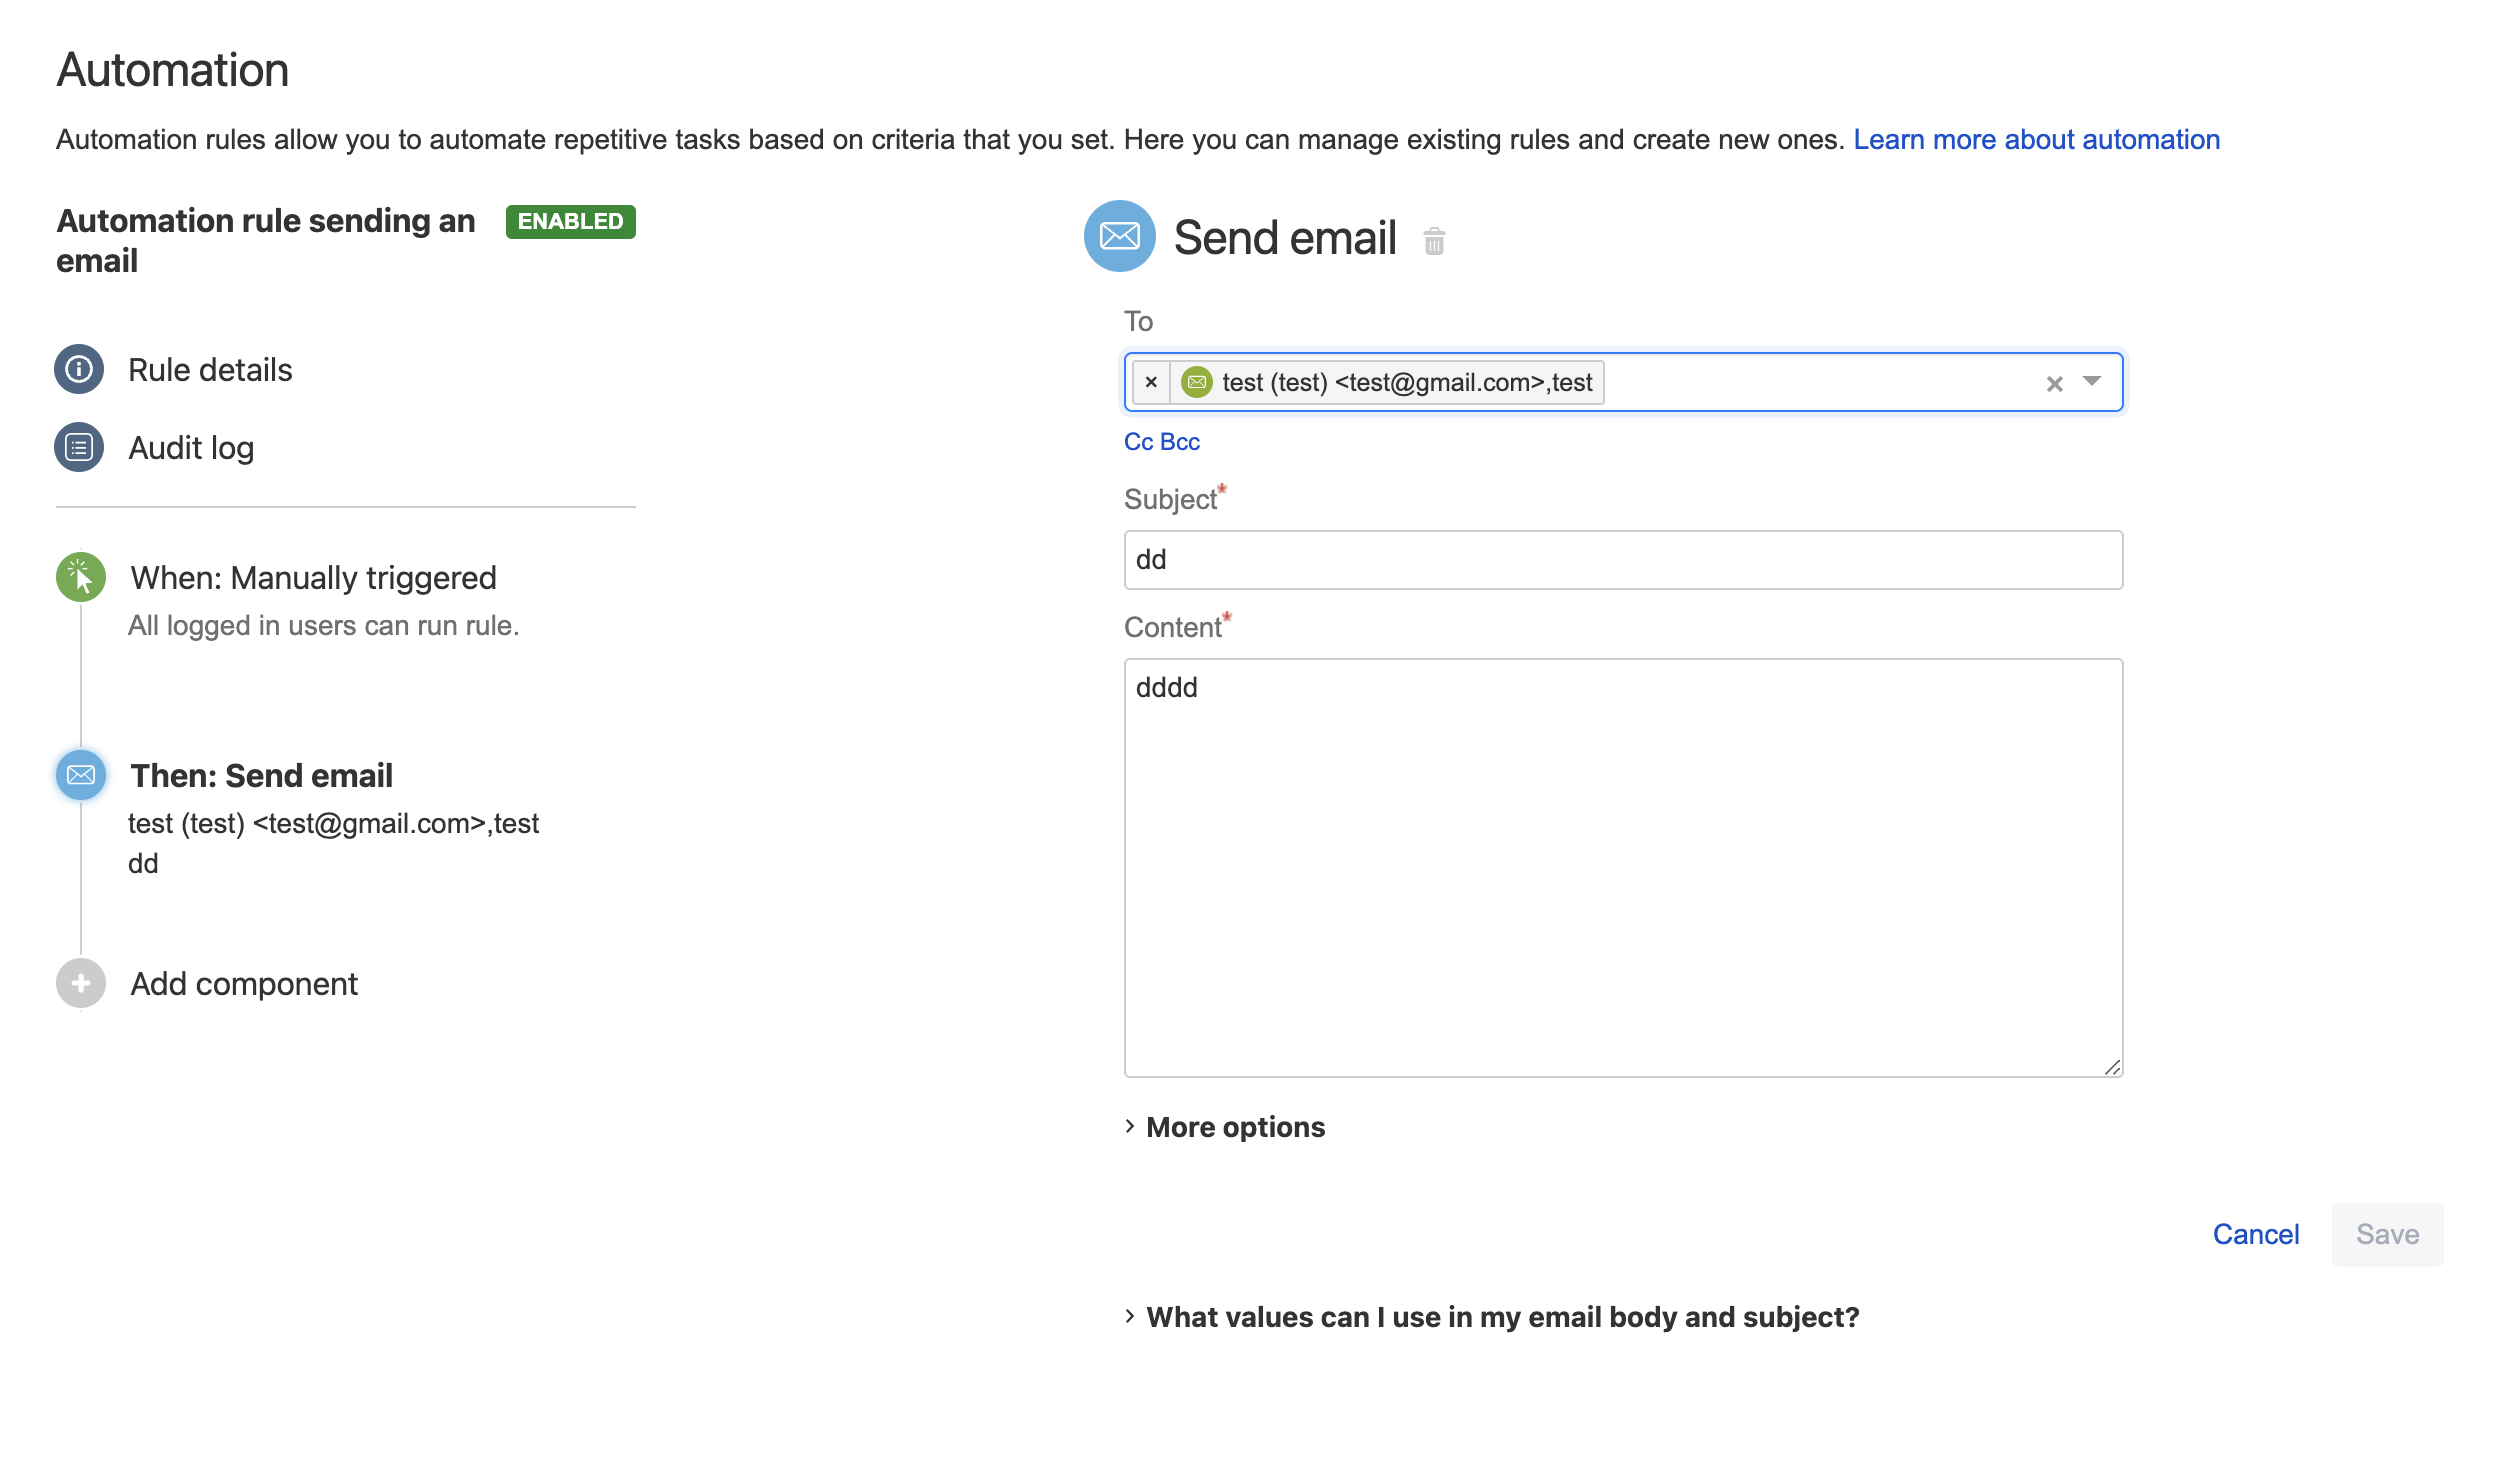Click the green envelope icon in recipient chip
This screenshot has height=1468, width=2502.
coord(1196,382)
